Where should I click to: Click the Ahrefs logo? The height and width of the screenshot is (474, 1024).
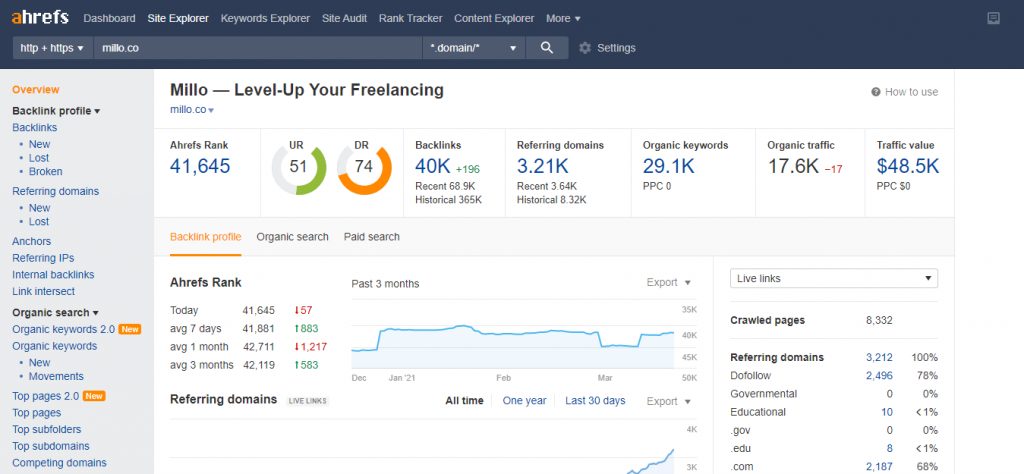40,18
